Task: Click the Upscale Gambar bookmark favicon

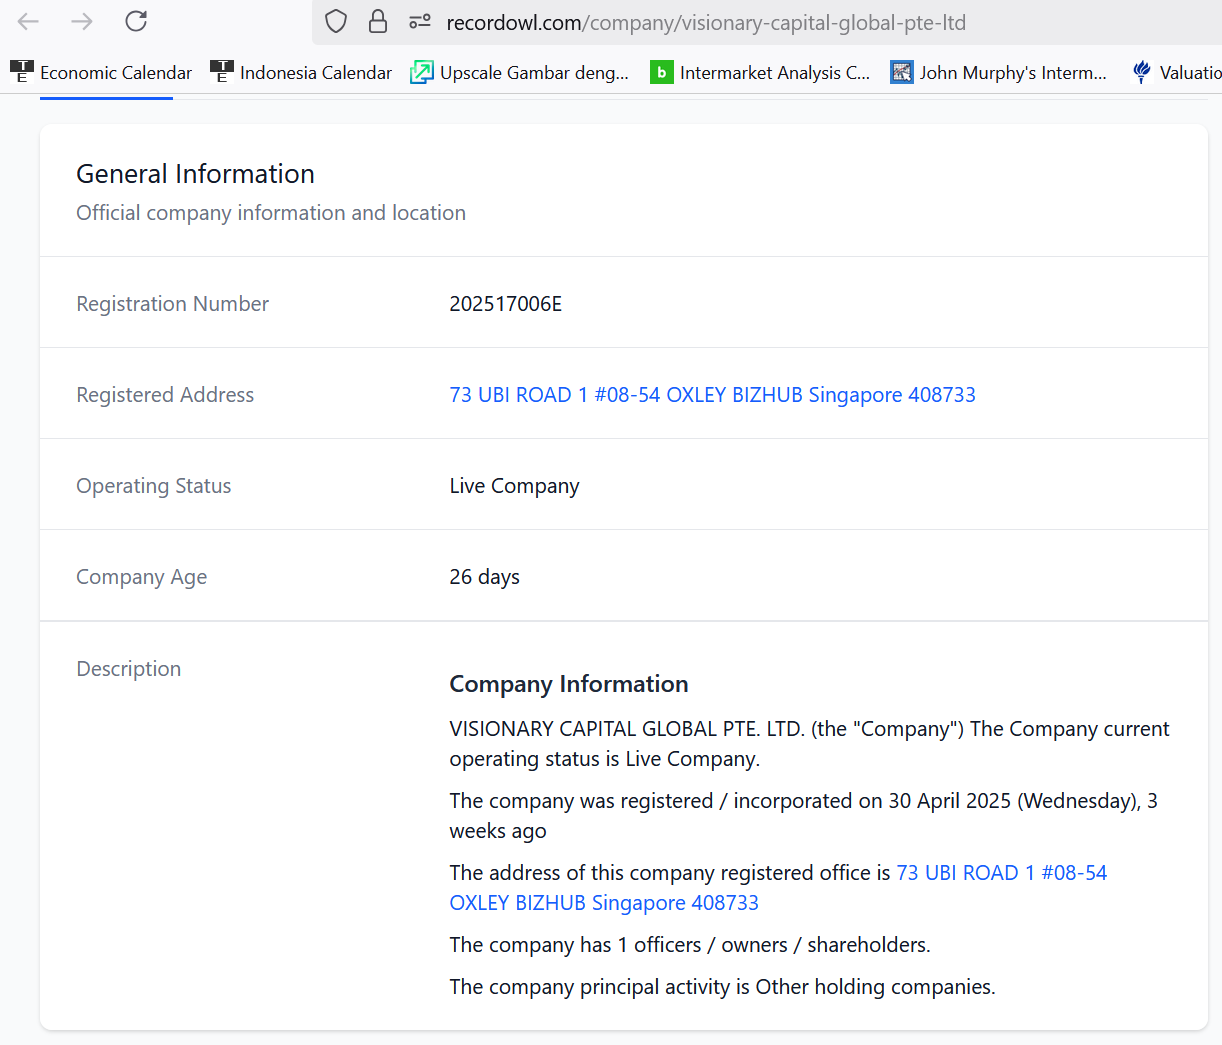Action: coord(422,72)
